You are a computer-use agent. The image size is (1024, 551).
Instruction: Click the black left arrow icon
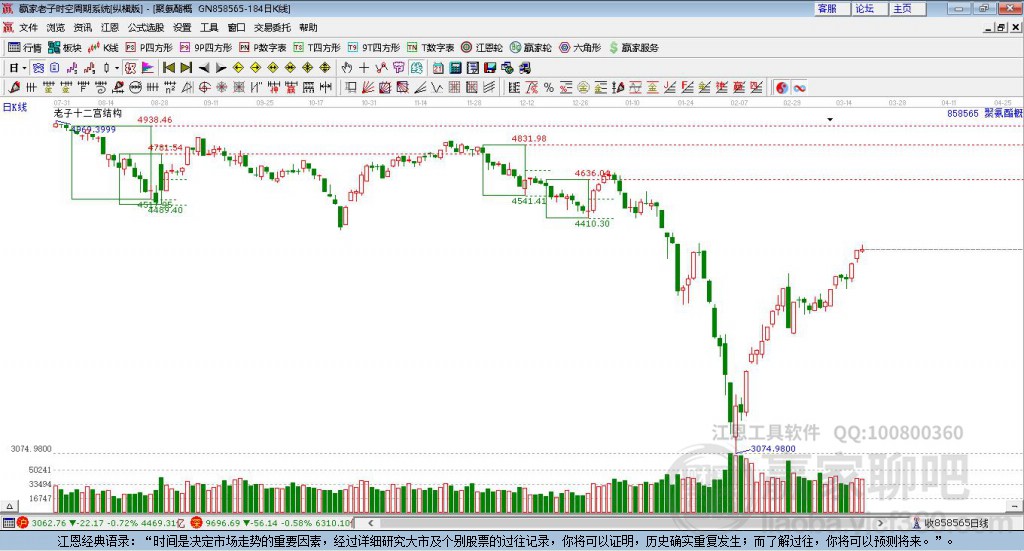tap(204, 68)
